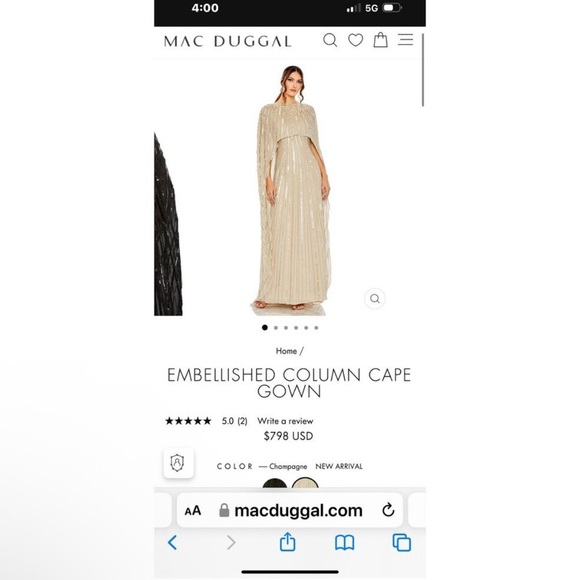580x580 pixels.
Task: Click Write a review link
Action: click(x=285, y=421)
